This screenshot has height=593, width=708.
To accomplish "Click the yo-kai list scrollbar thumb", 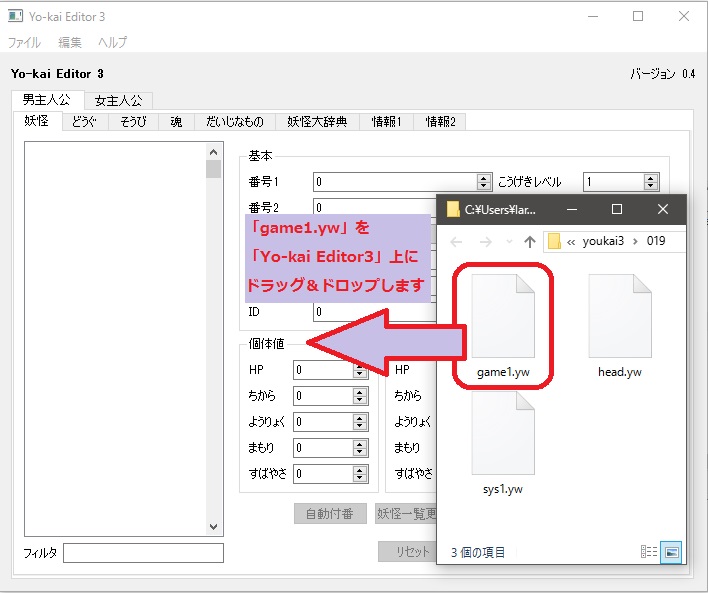I will coord(214,169).
